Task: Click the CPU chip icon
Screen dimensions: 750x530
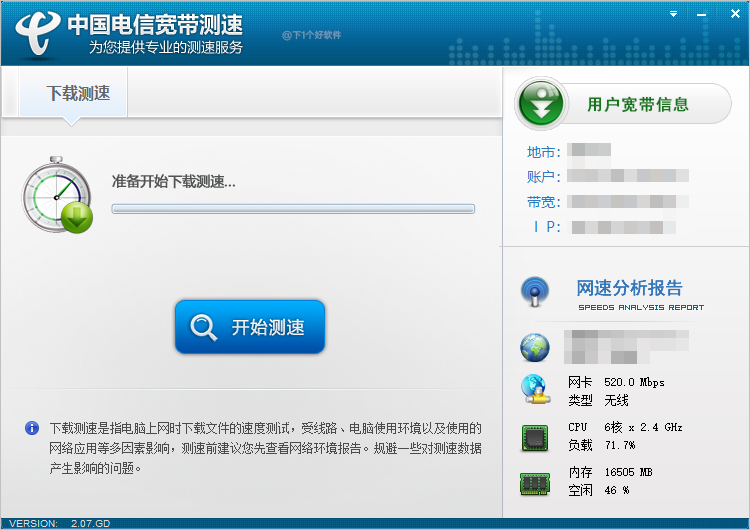Action: (535, 437)
